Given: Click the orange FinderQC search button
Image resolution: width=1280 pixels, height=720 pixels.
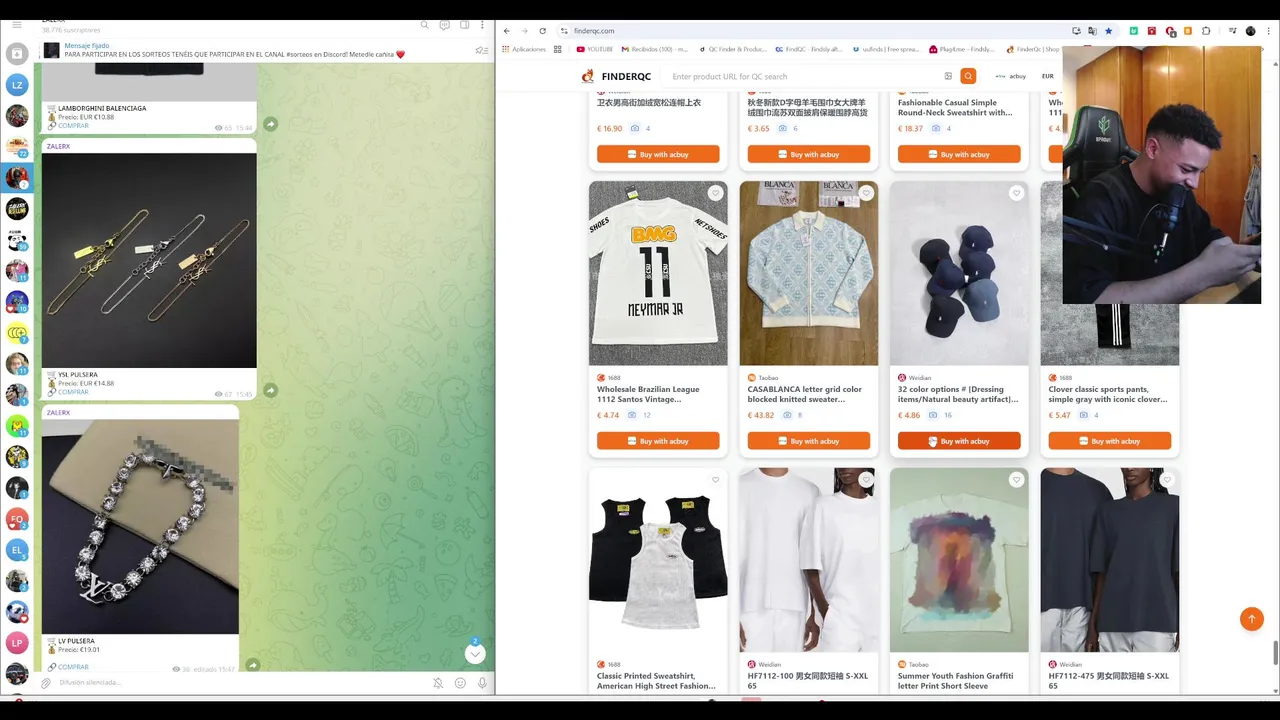Looking at the screenshot, I should 968,76.
